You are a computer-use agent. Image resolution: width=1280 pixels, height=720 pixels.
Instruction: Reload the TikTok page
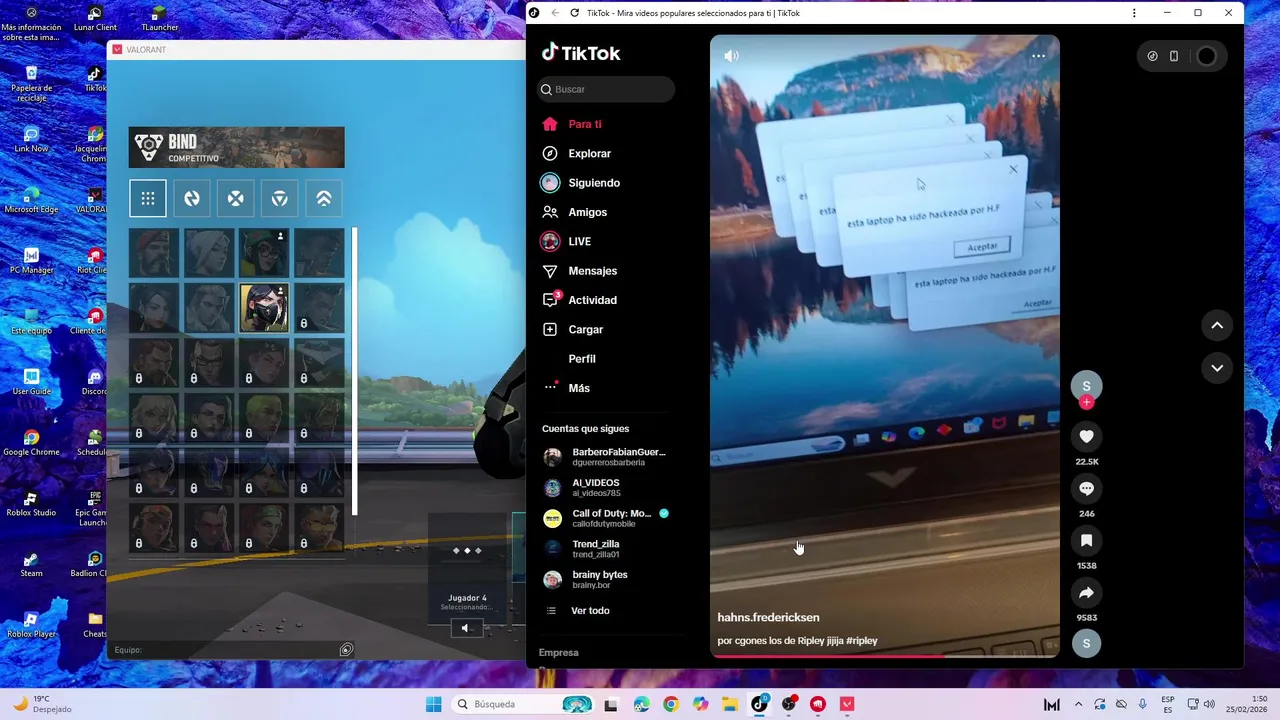(x=574, y=13)
